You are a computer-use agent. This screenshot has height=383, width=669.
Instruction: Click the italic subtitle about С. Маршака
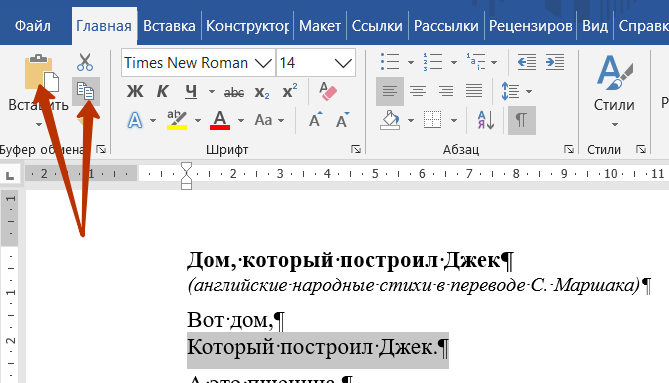click(x=414, y=285)
